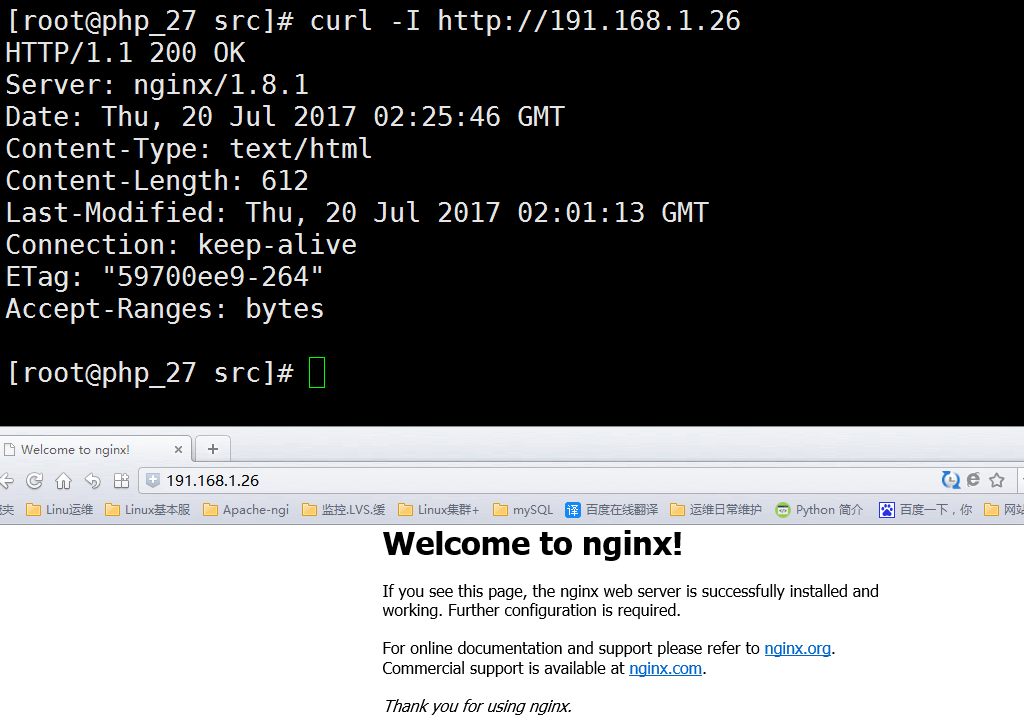Open the Python 简介 bookmark

coord(819,510)
